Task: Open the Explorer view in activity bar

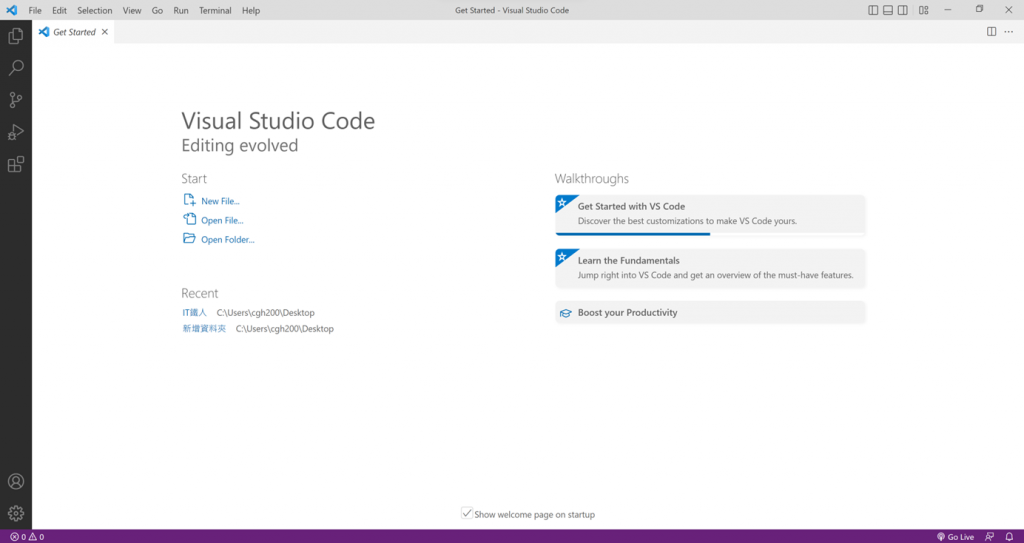Action: coord(16,36)
